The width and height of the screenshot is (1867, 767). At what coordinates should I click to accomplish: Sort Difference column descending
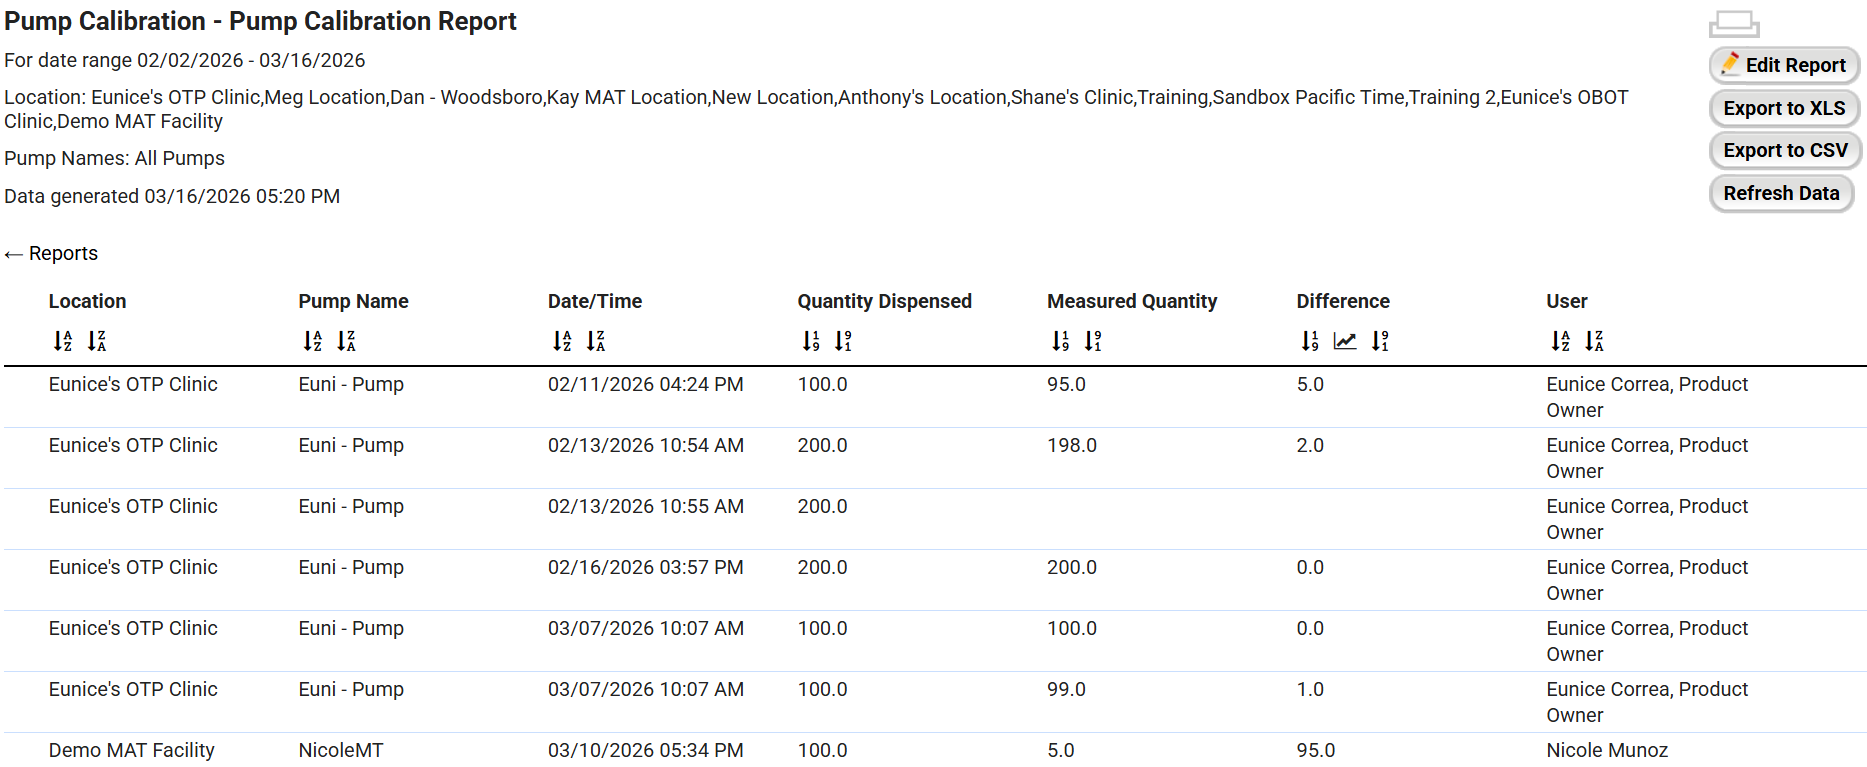[1380, 341]
